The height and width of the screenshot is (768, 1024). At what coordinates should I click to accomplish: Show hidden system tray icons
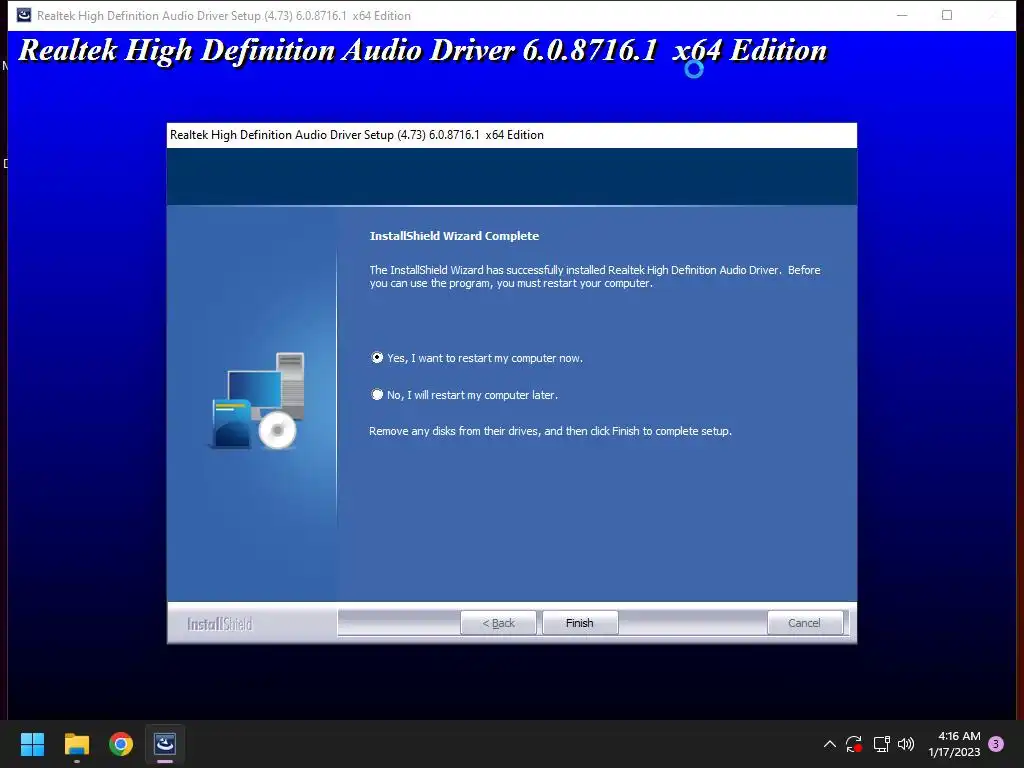pos(829,744)
